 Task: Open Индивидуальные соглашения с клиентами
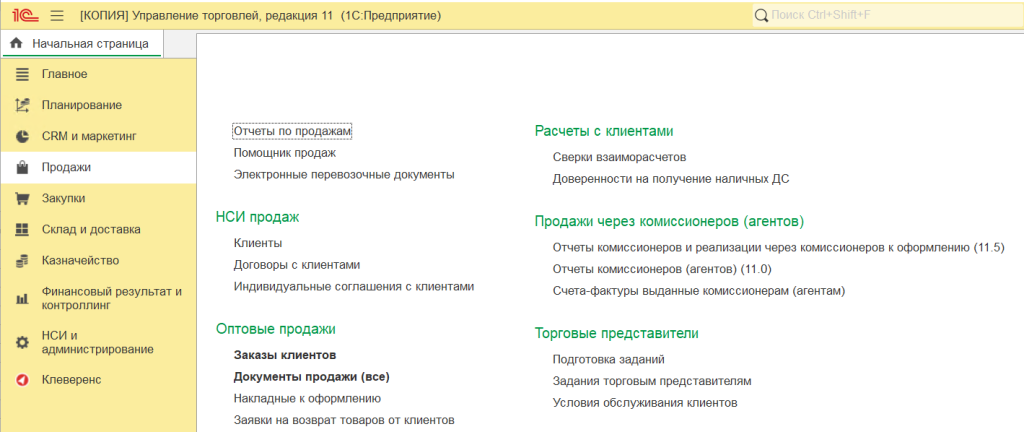pos(353,286)
